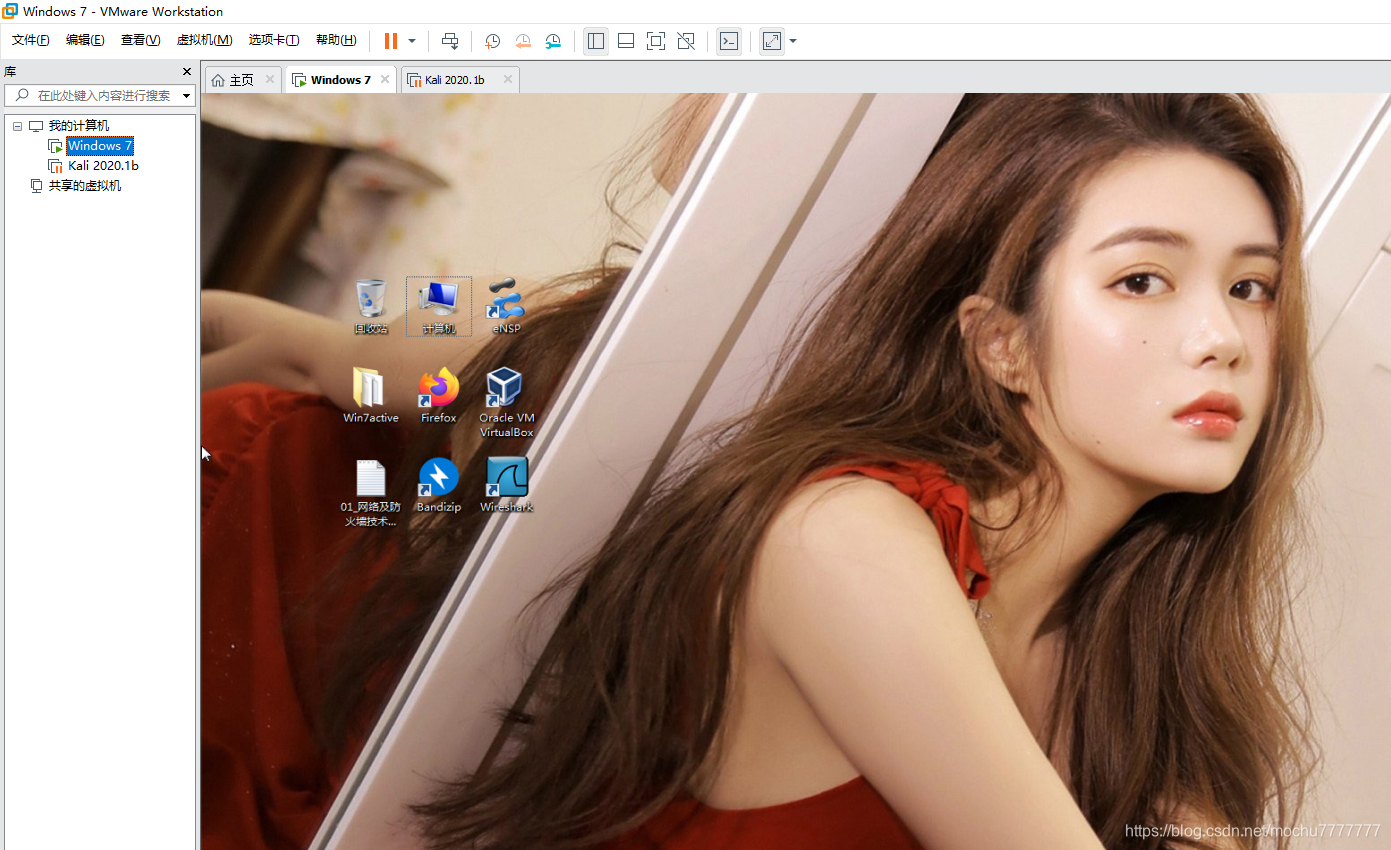This screenshot has width=1391, height=850.
Task: Click the VMware Workstation title bar icon
Action: 10,11
